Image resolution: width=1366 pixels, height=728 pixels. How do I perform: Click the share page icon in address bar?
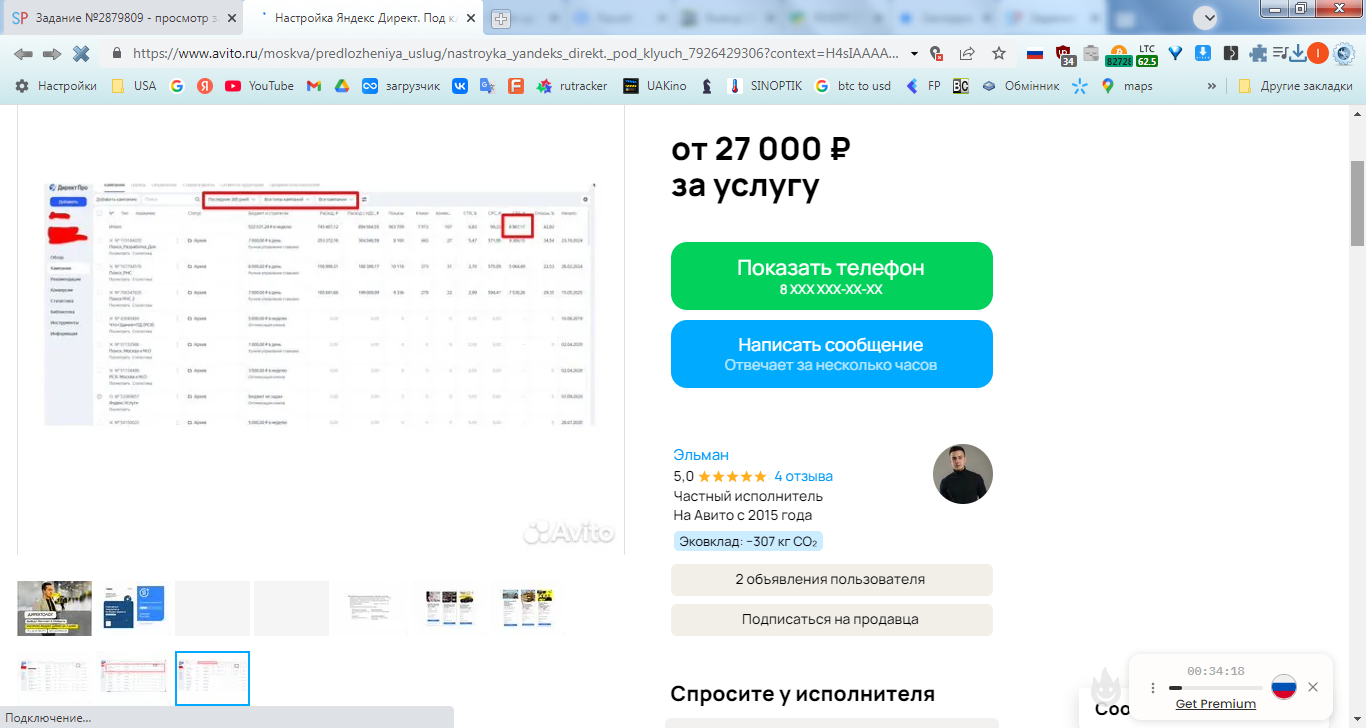pos(967,54)
